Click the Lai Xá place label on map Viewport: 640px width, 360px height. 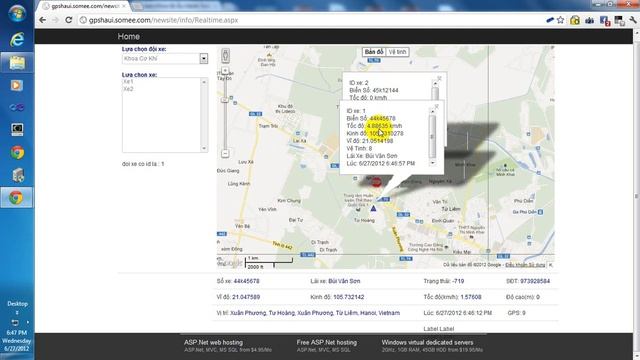(x=299, y=141)
